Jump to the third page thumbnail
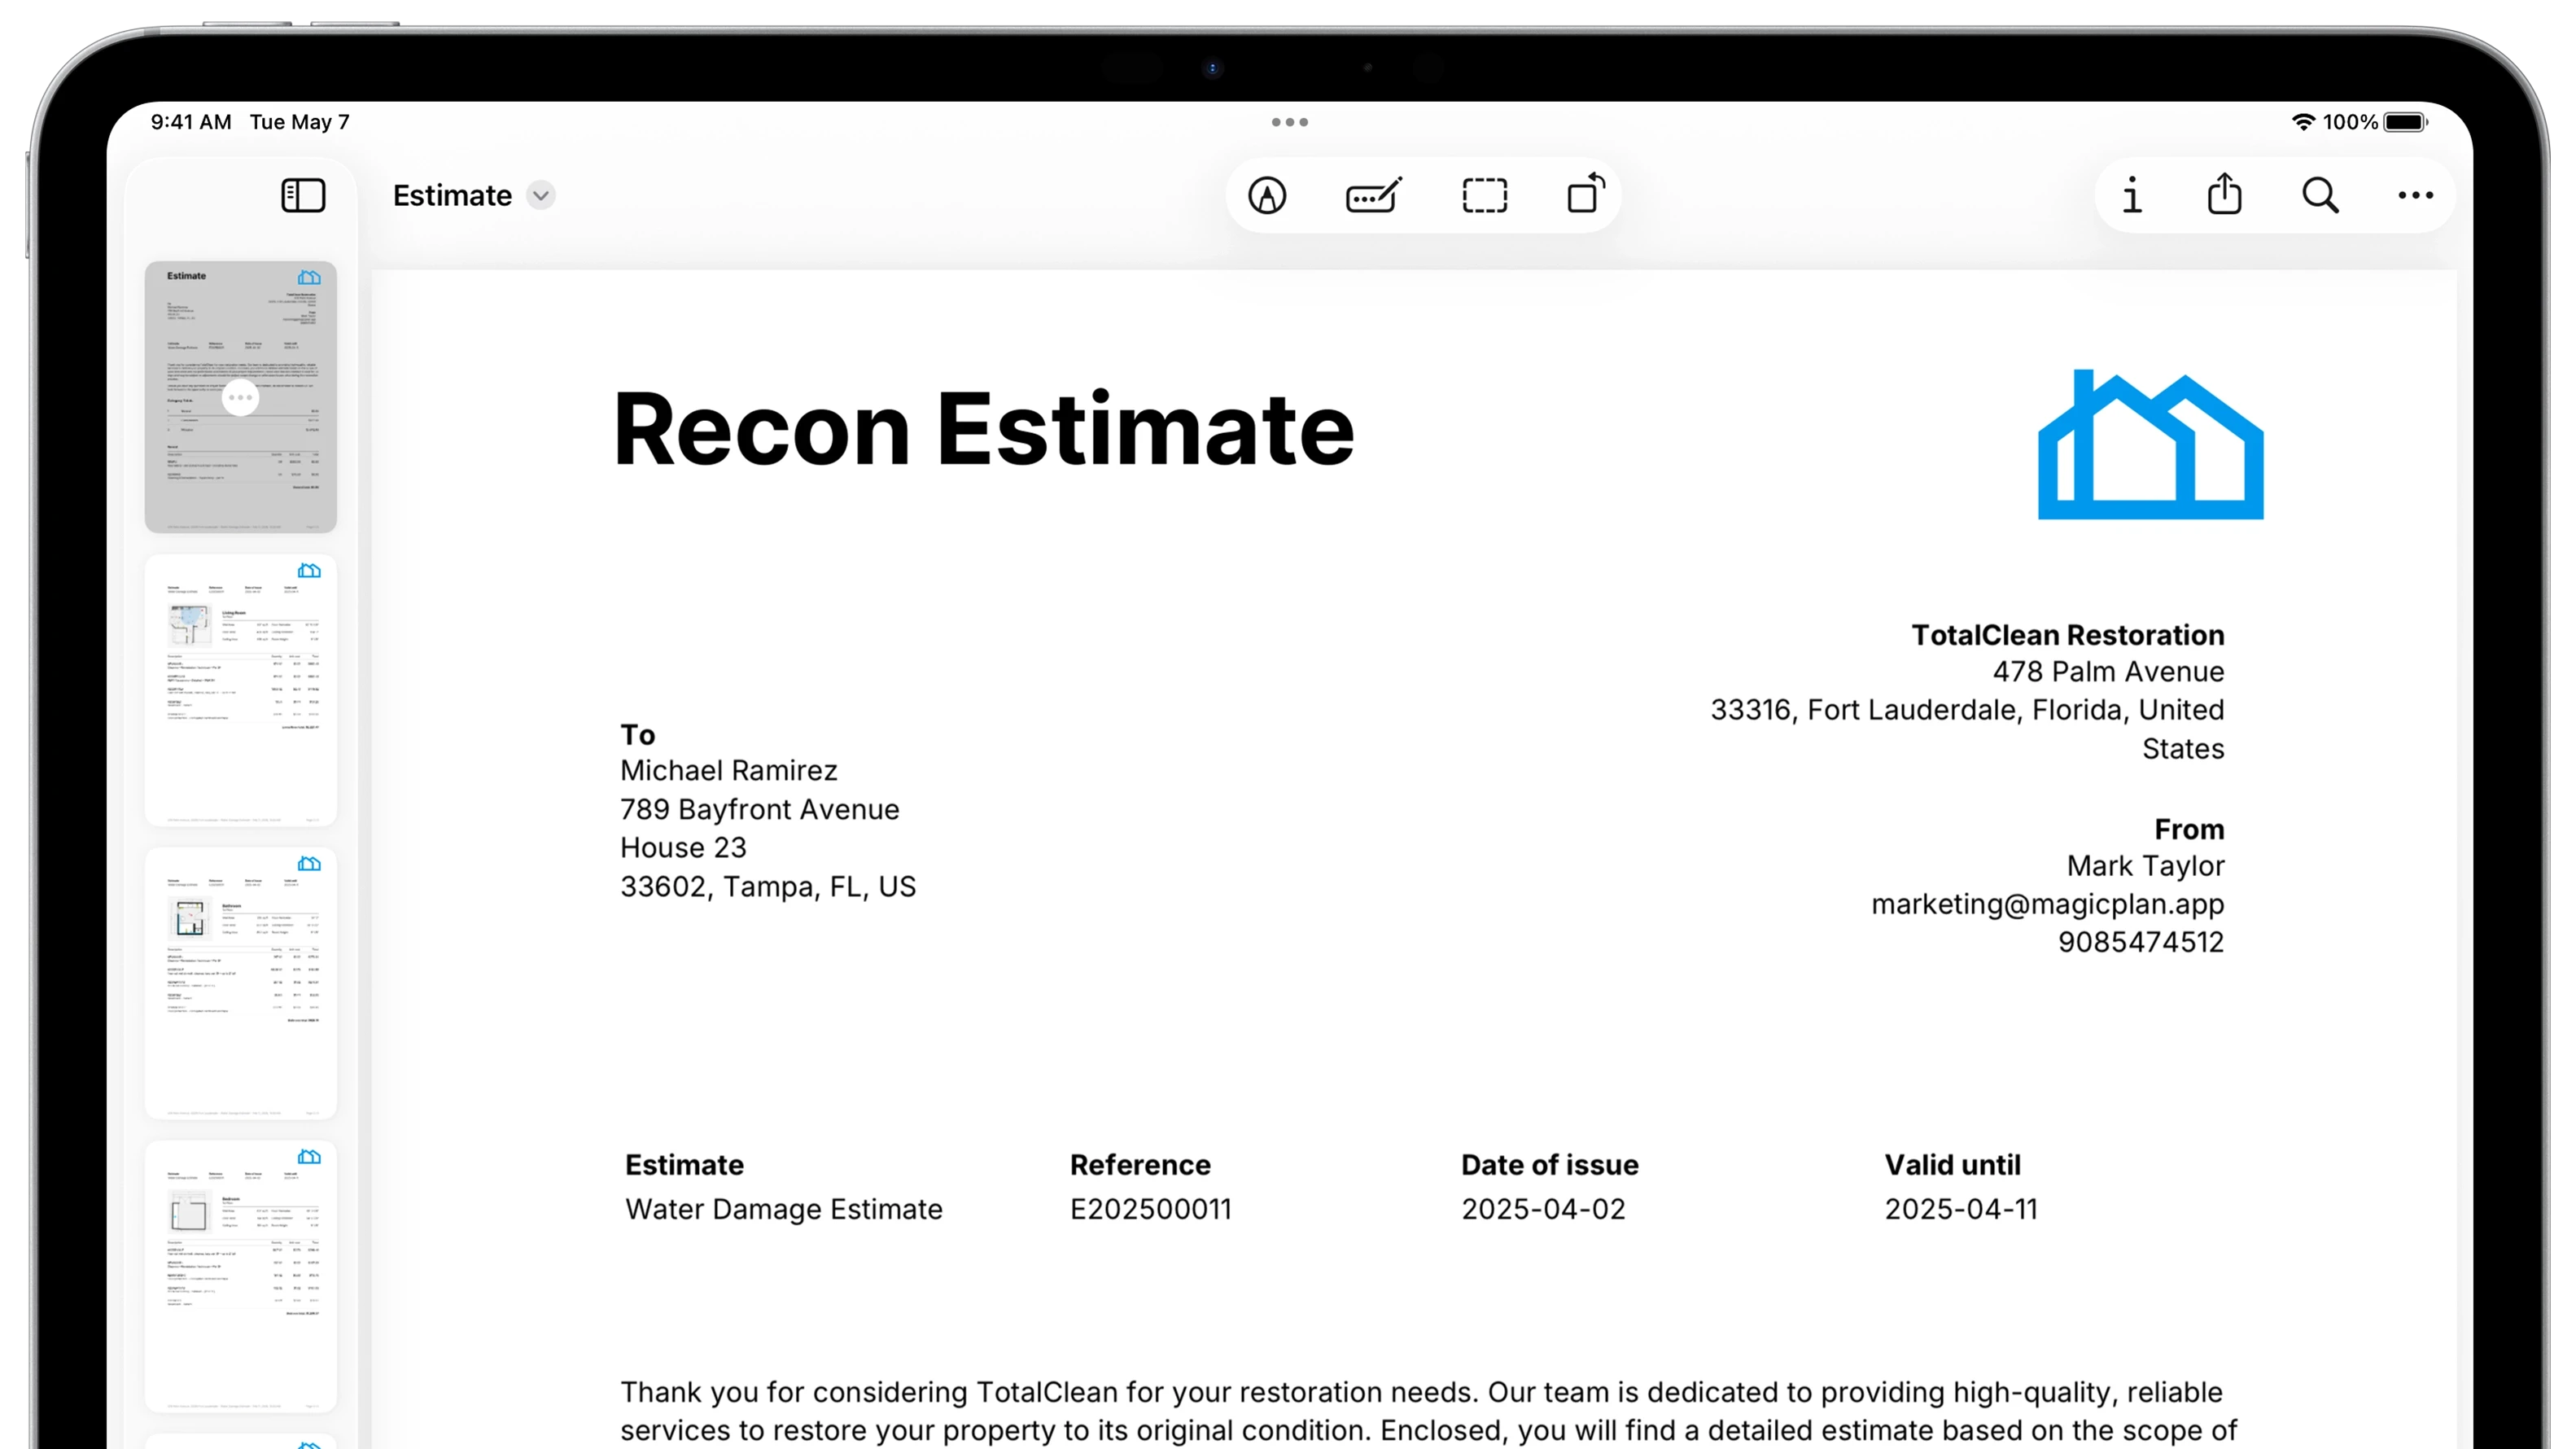This screenshot has height=1449, width=2576. pos(240,983)
